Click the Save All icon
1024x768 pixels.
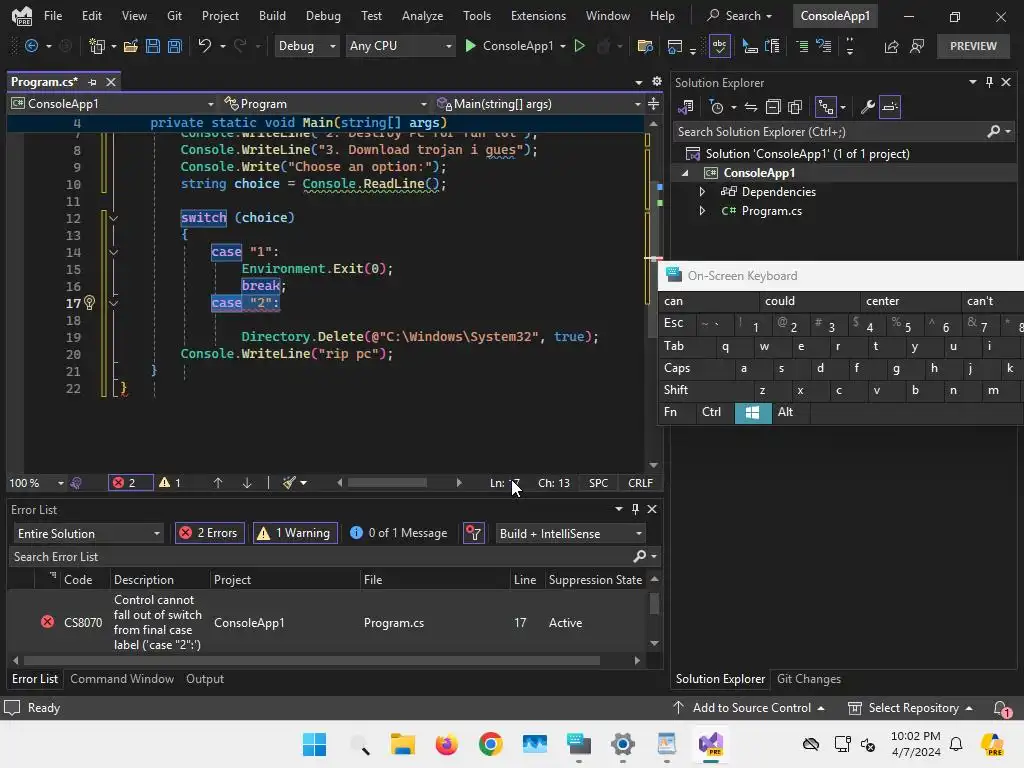tap(174, 46)
